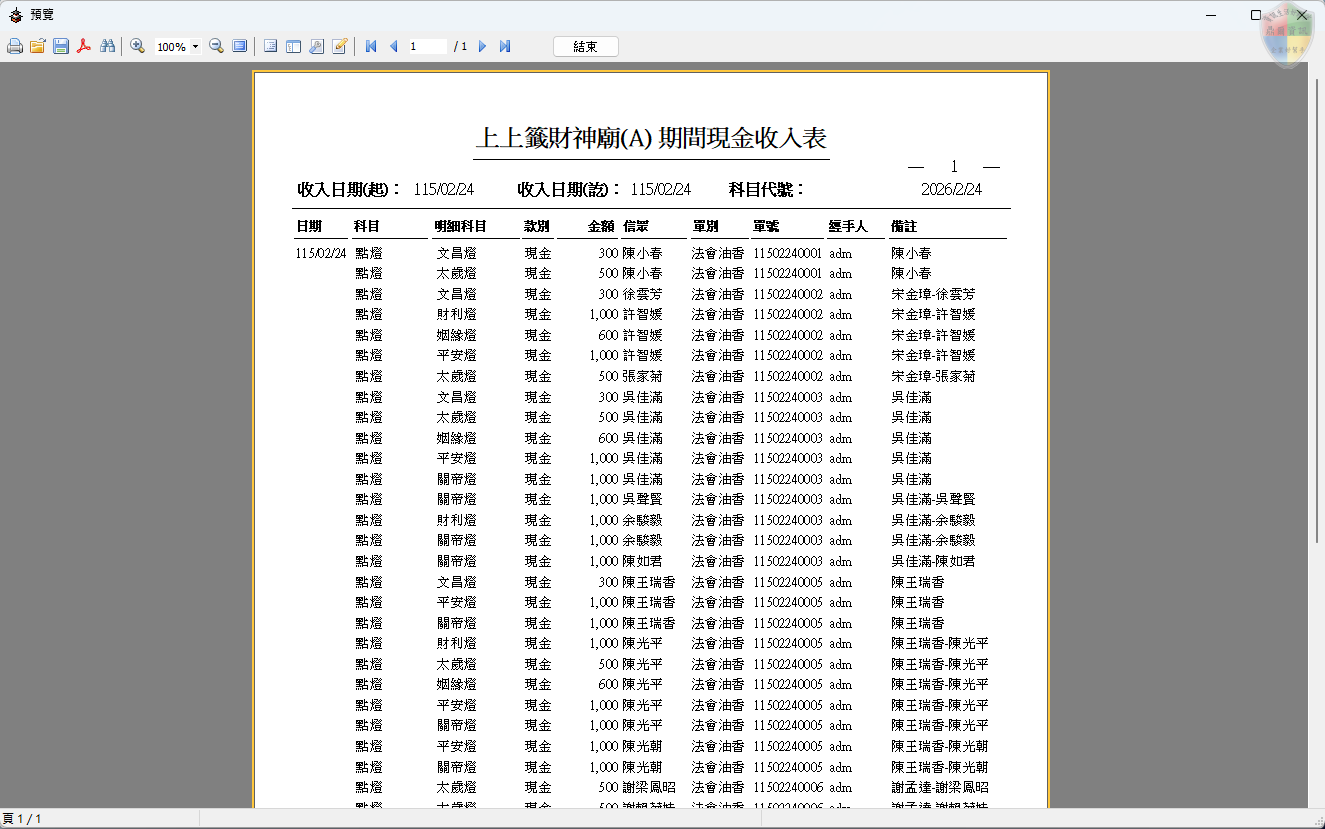
Task: Jump to the last page
Action: pos(504,46)
